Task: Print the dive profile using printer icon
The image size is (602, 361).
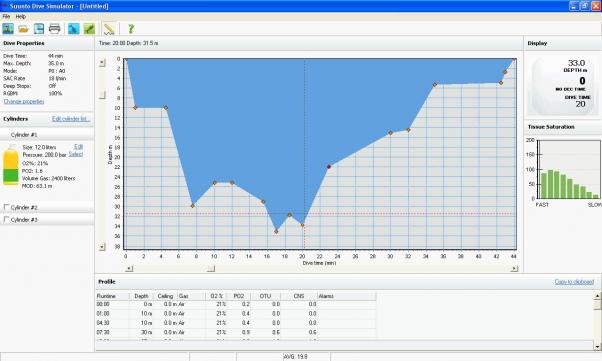Action: click(55, 29)
